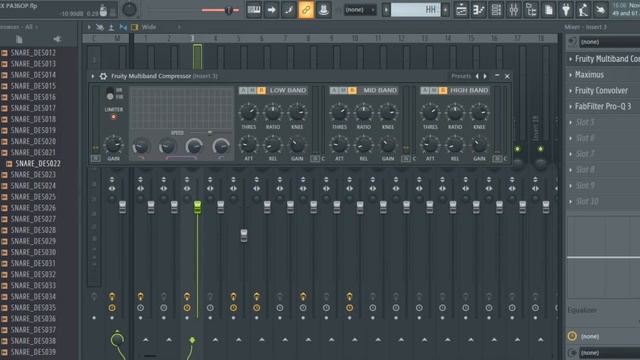
Task: Expand the Fruity Multiband Compressor slot arrow
Action: (571, 59)
